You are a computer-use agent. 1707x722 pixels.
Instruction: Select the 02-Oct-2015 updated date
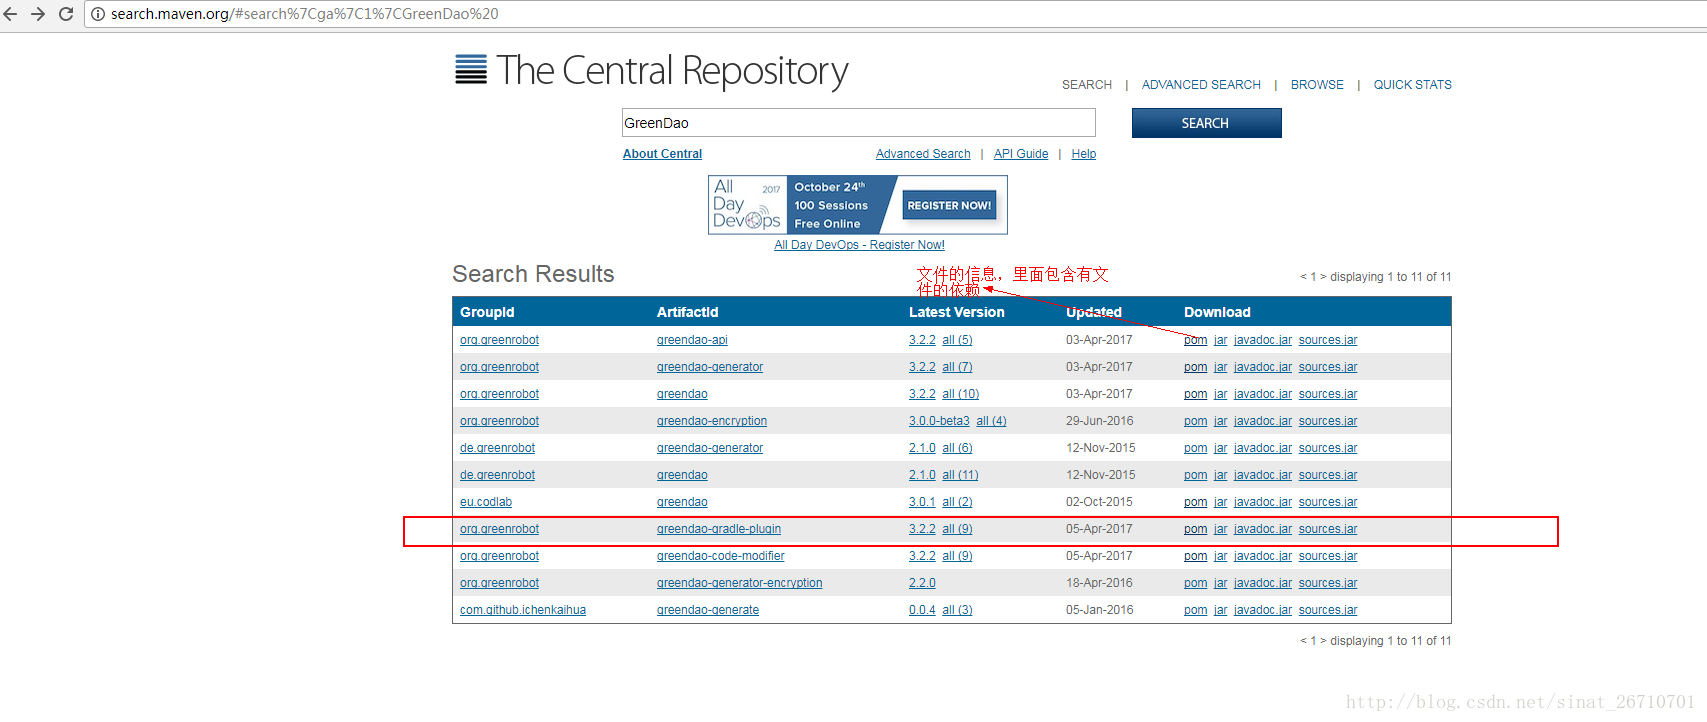click(1099, 502)
